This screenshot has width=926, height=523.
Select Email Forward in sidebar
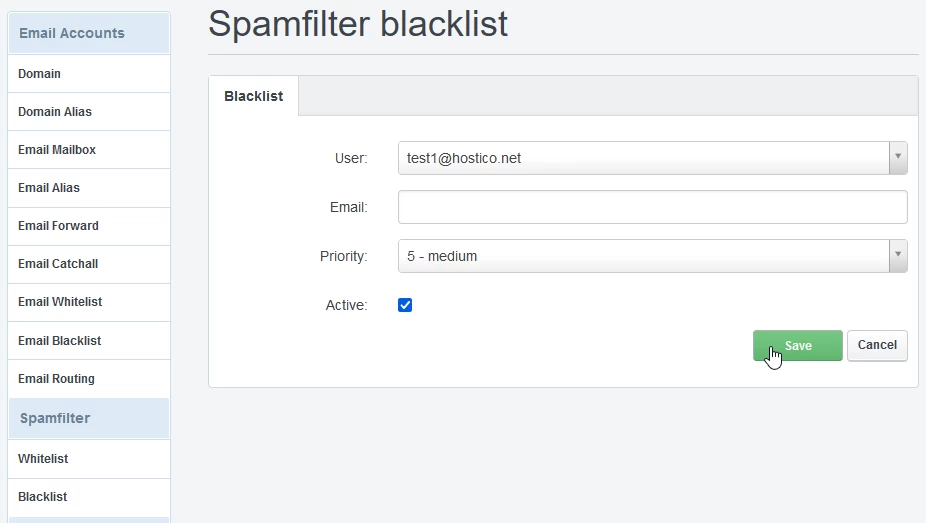(58, 226)
